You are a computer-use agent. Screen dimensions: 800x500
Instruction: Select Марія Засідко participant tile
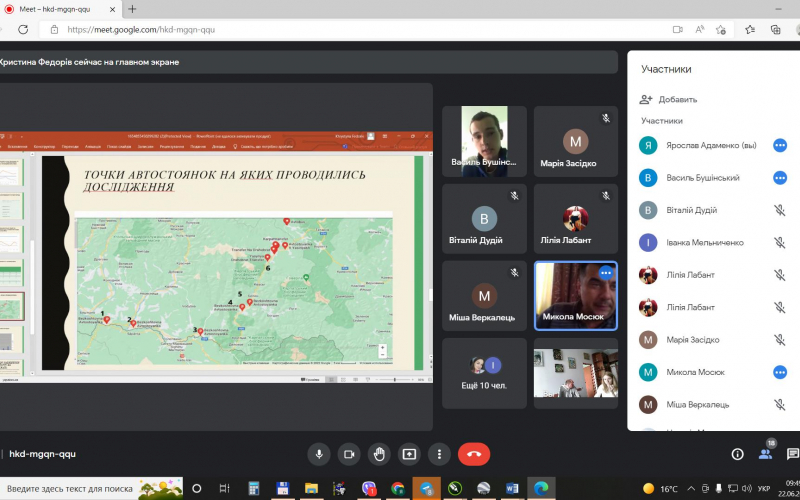[576, 141]
